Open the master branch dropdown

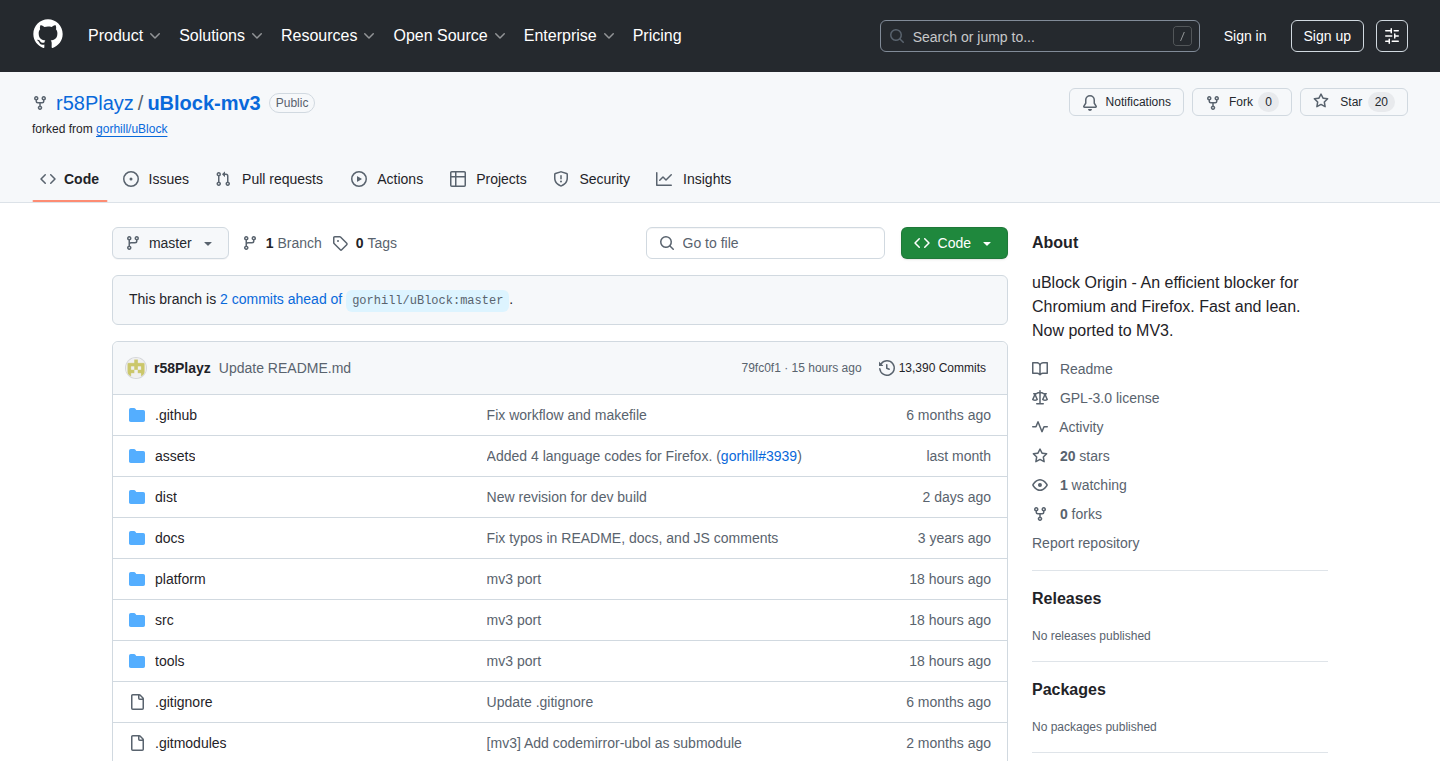tap(170, 243)
